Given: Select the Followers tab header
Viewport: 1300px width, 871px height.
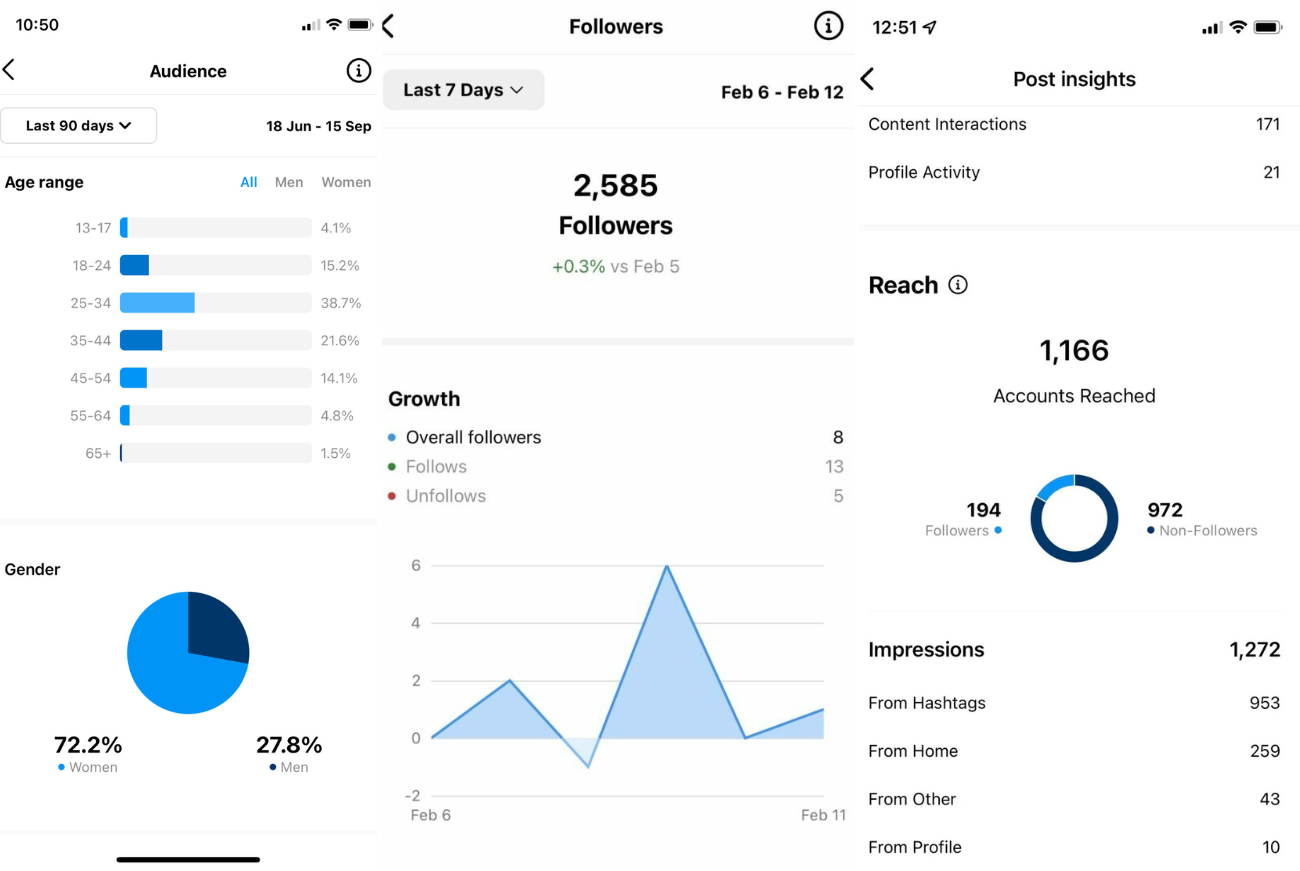Looking at the screenshot, I should pyautogui.click(x=615, y=26).
